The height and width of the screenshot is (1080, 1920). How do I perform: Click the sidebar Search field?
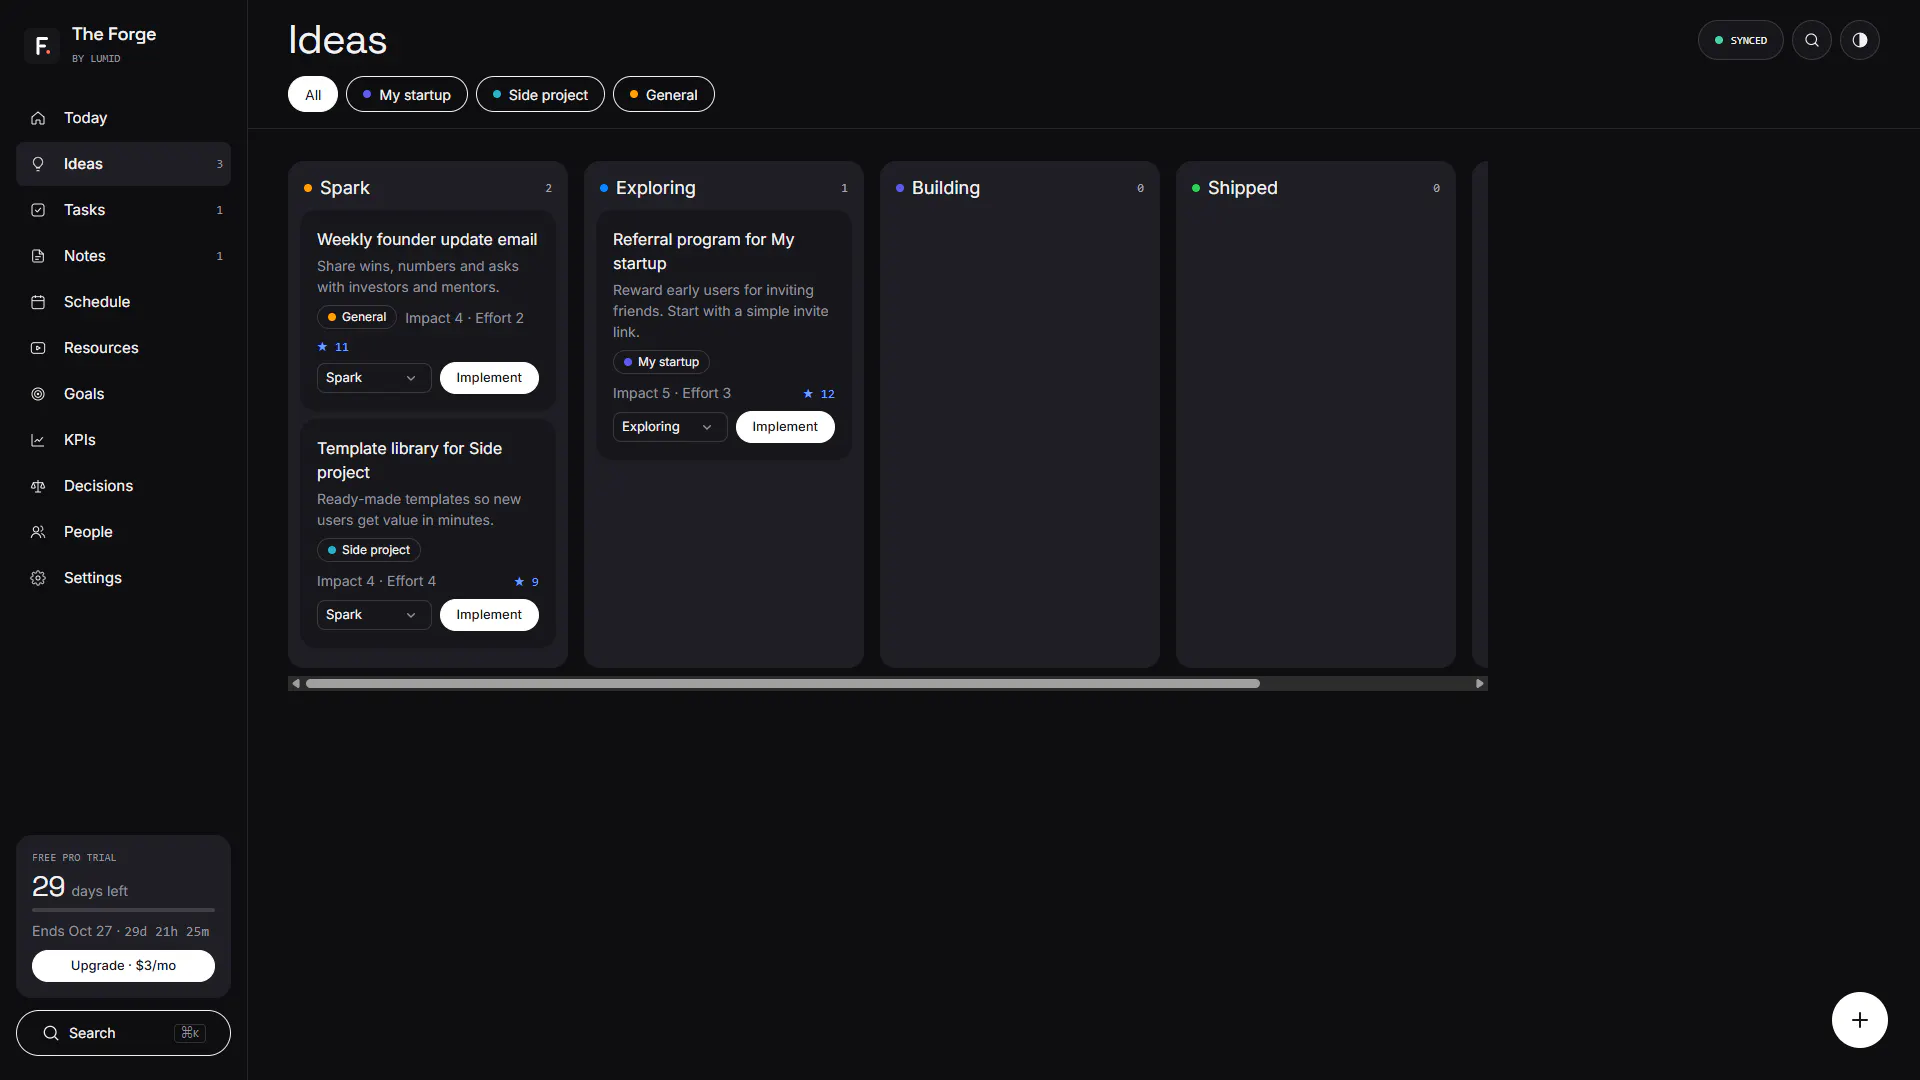coord(123,1033)
